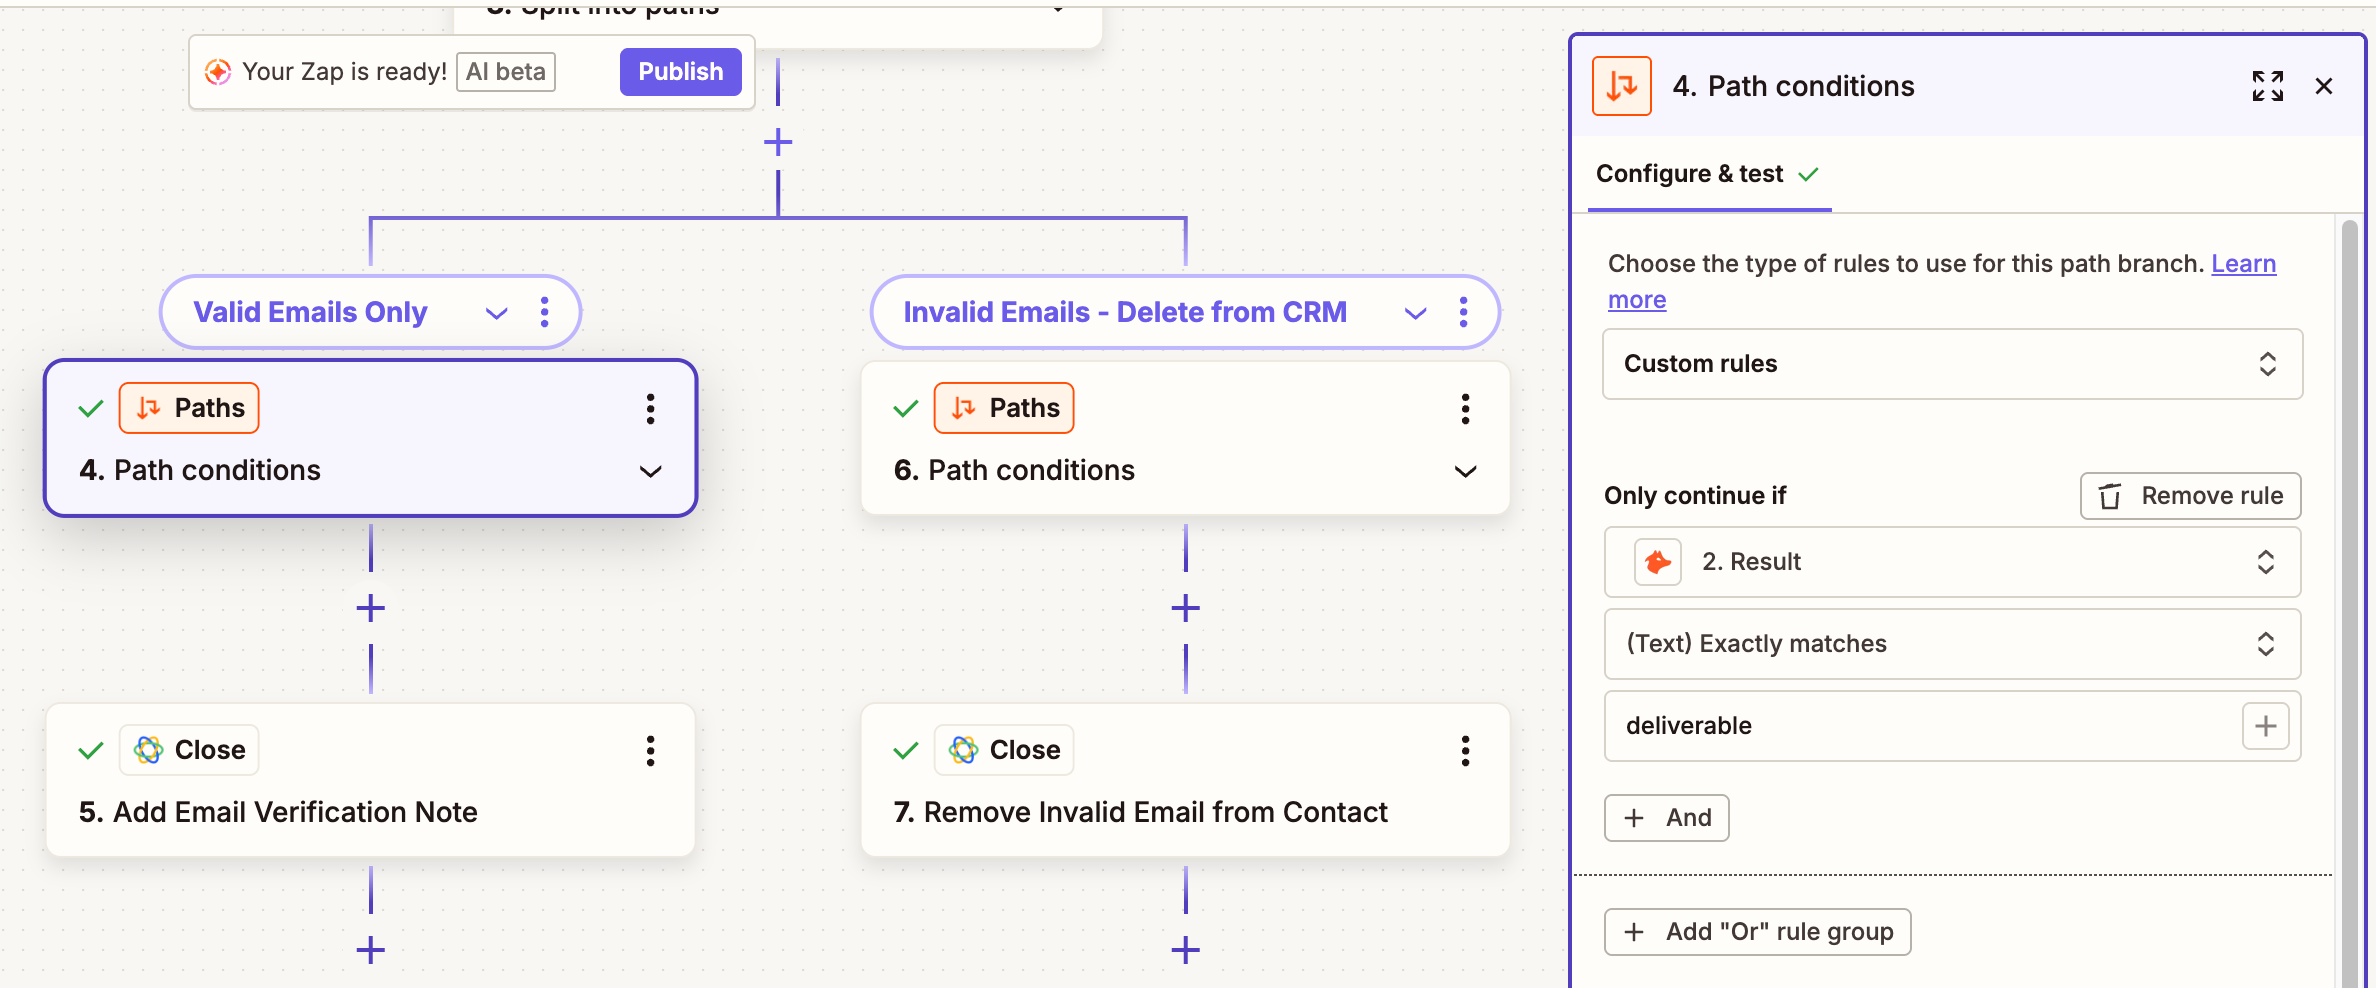Click the Remove rule button
This screenshot has height=988, width=2376.
coord(2190,496)
